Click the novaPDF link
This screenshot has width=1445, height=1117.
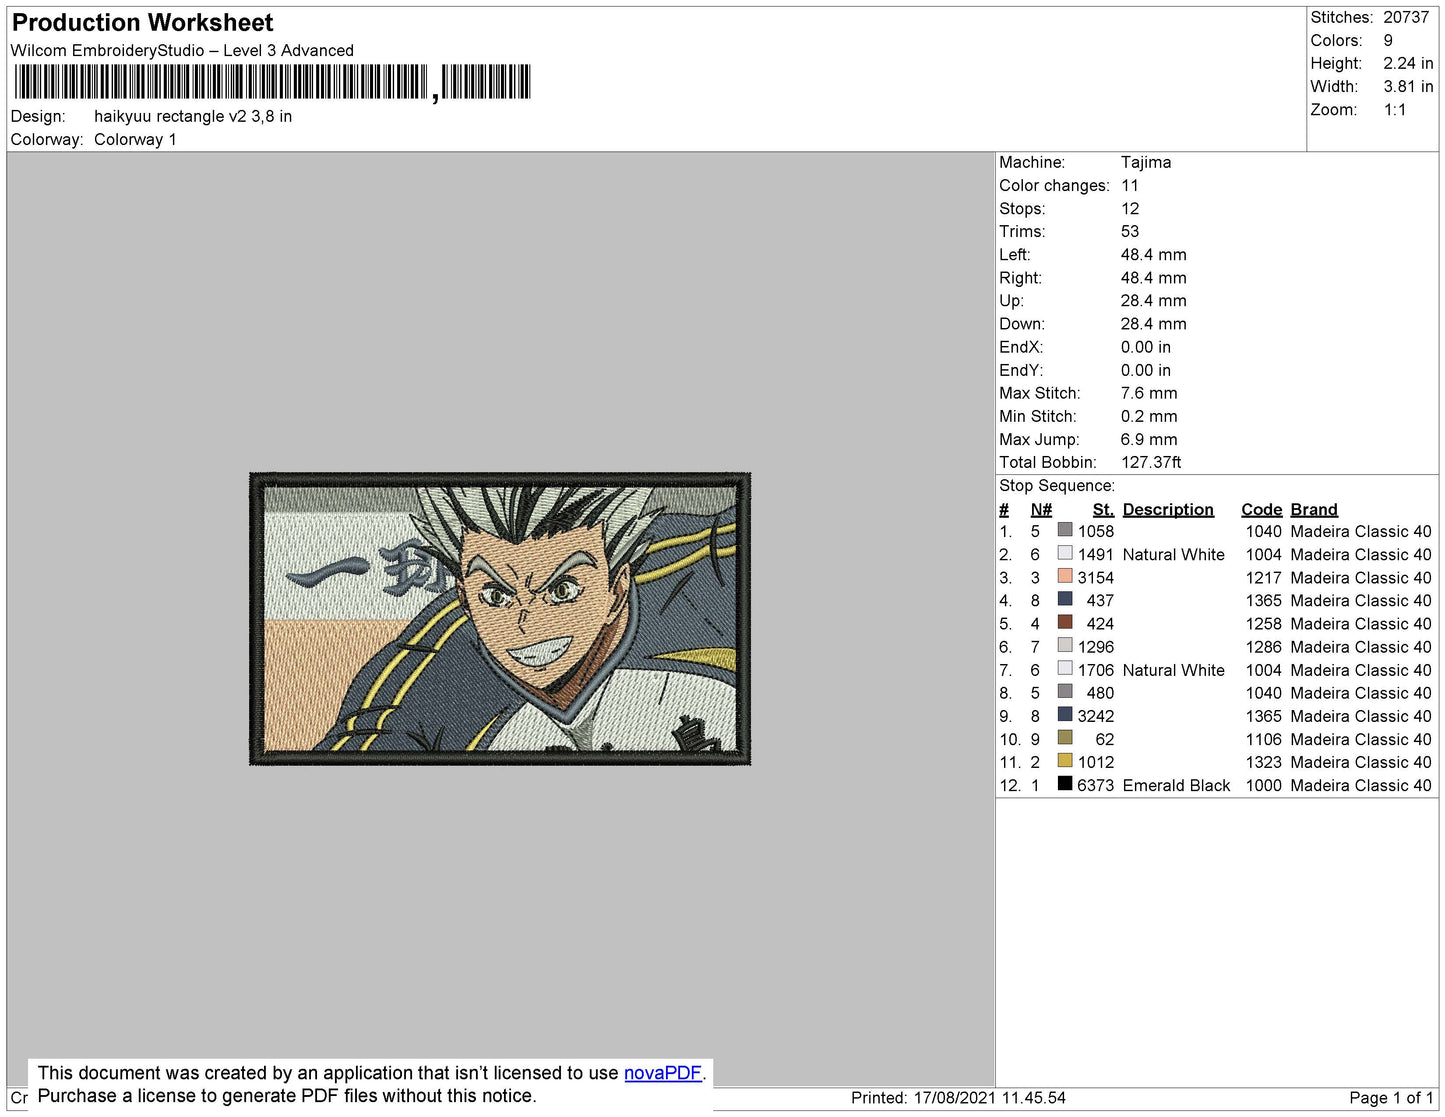coord(663,1073)
